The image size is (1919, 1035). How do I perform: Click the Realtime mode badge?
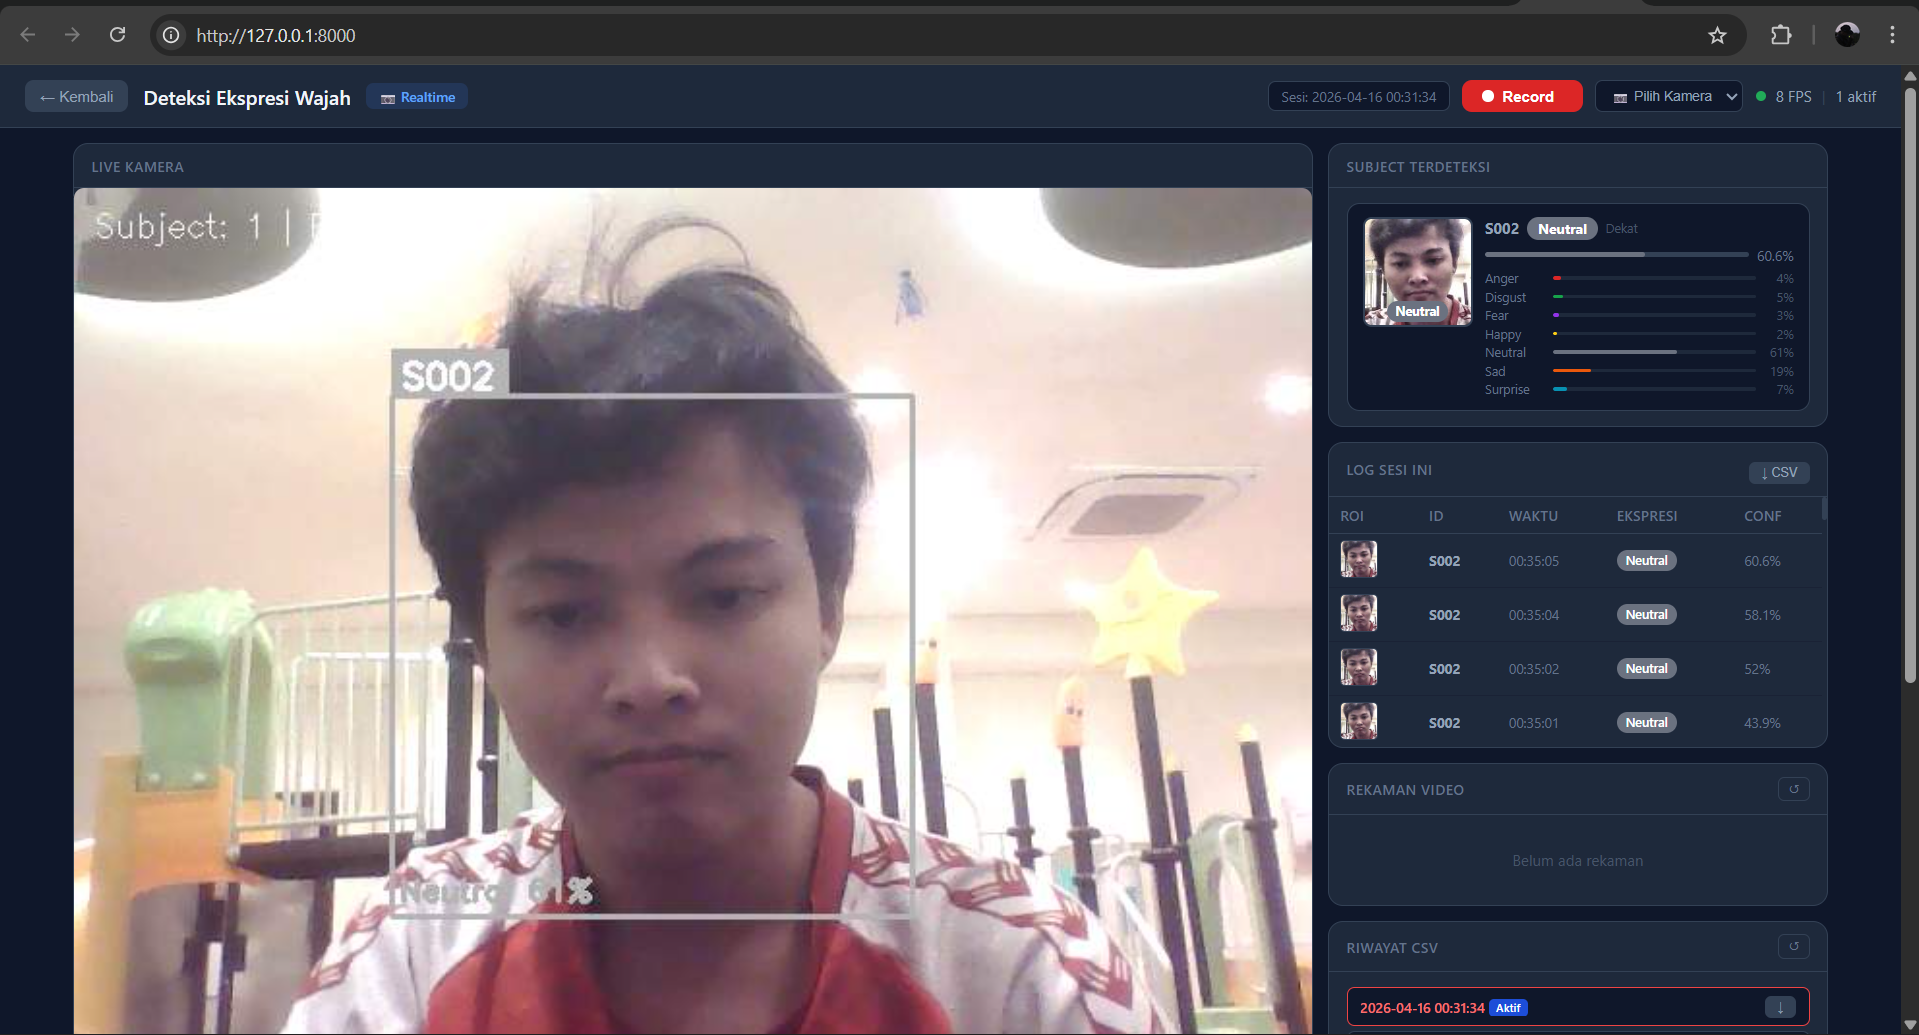tap(417, 97)
